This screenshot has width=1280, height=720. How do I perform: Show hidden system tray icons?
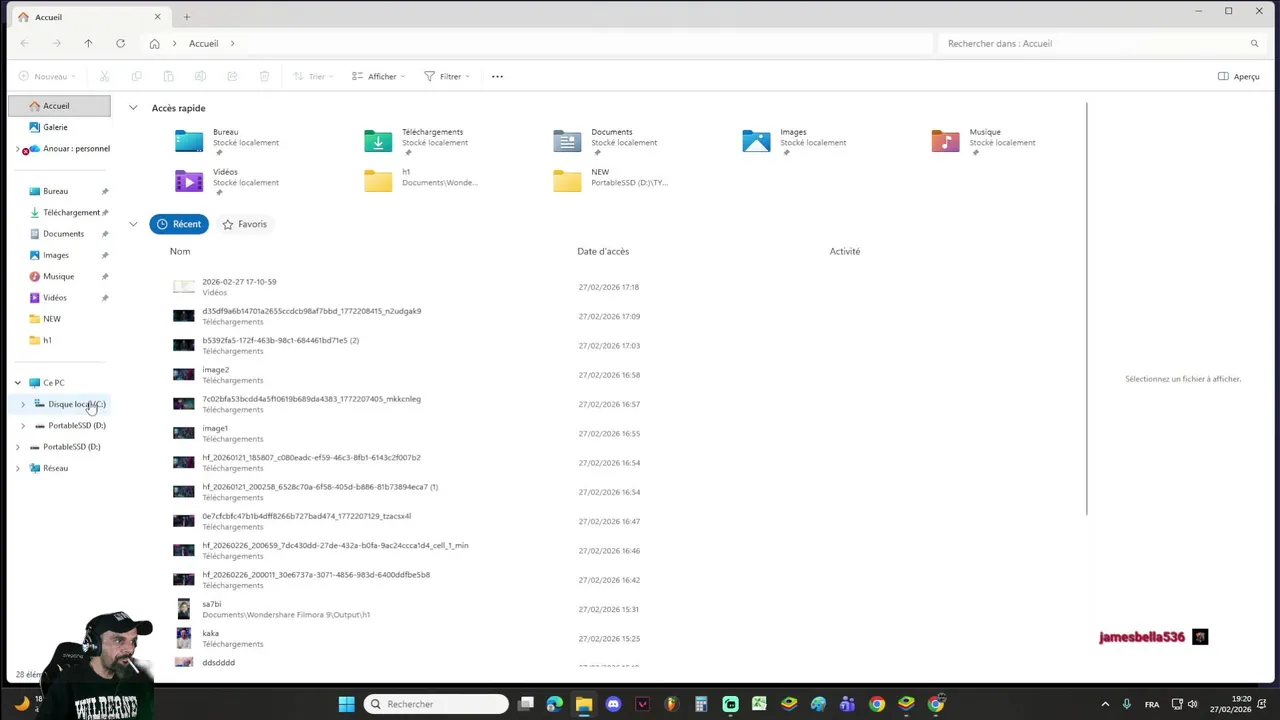1105,704
